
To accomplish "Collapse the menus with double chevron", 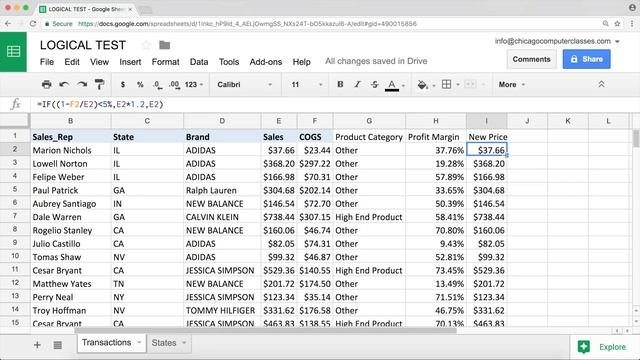I will pos(601,84).
